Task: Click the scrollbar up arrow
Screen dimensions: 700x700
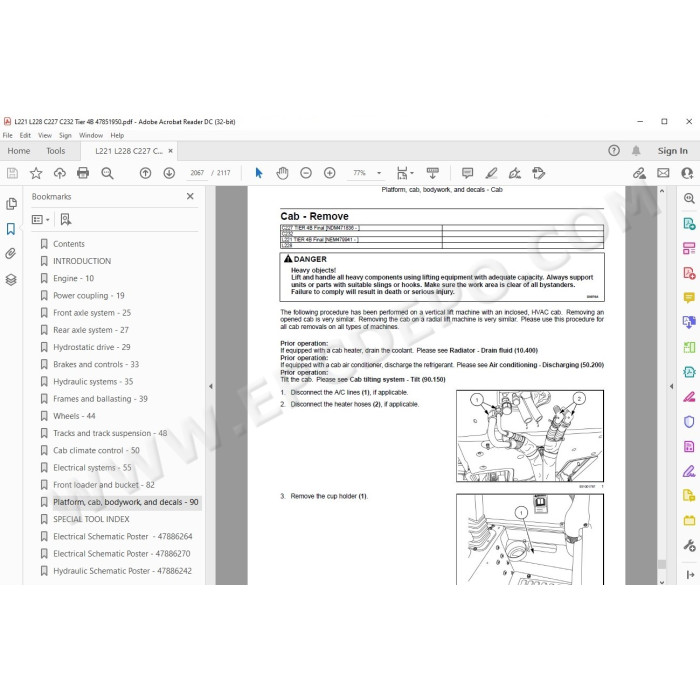Action: [662, 191]
